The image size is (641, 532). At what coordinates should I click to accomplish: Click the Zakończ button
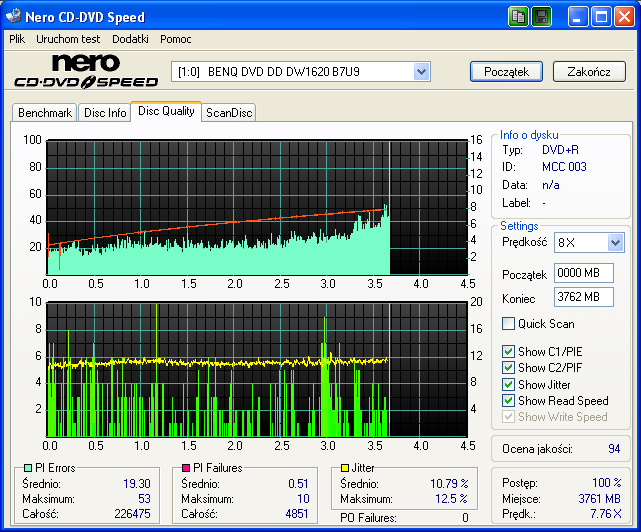pyautogui.click(x=589, y=72)
